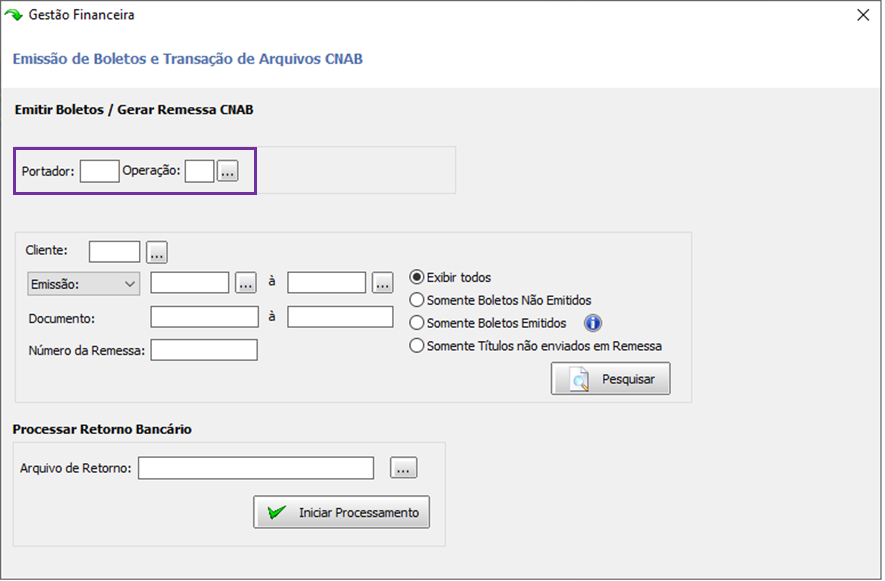Click the first Documento range field
Image resolution: width=885 pixels, height=581 pixels.
(204, 317)
